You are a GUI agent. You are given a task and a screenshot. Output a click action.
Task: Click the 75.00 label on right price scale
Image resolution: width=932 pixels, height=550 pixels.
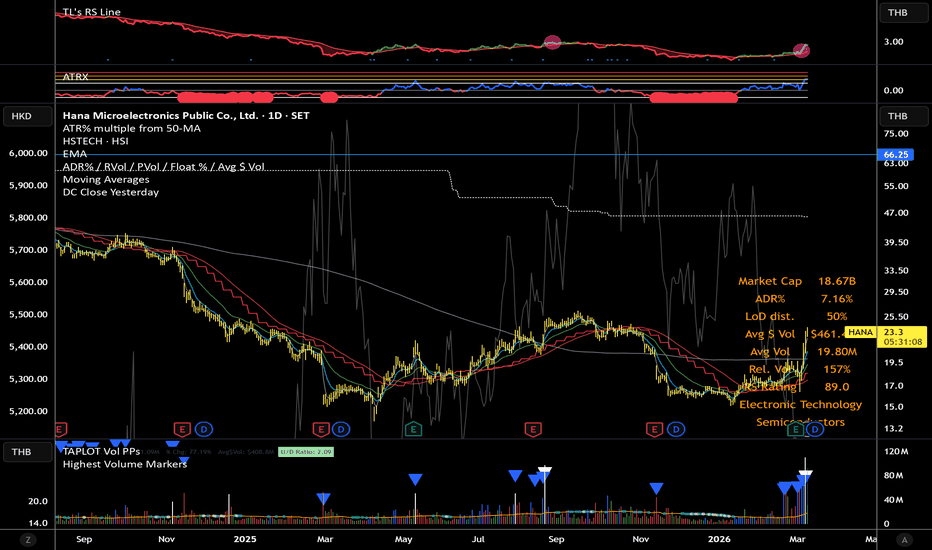coord(896,134)
